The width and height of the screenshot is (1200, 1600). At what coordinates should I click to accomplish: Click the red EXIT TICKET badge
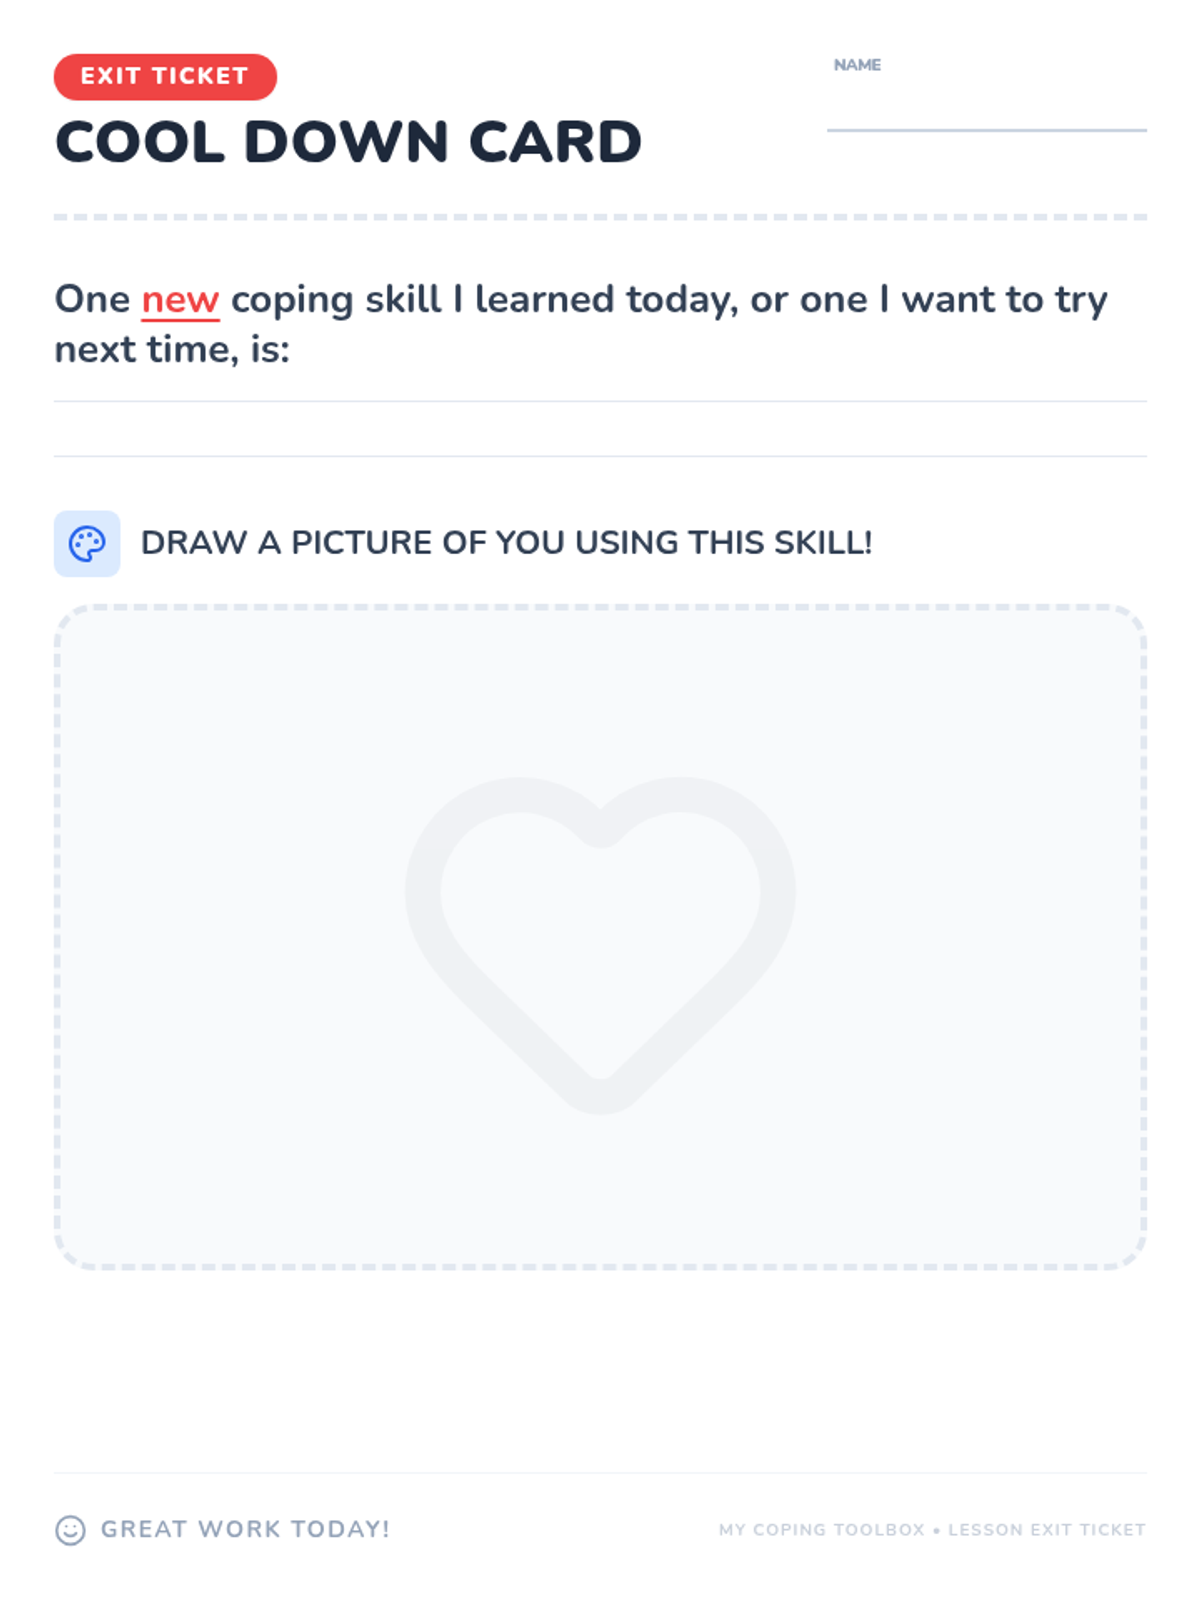tap(165, 77)
